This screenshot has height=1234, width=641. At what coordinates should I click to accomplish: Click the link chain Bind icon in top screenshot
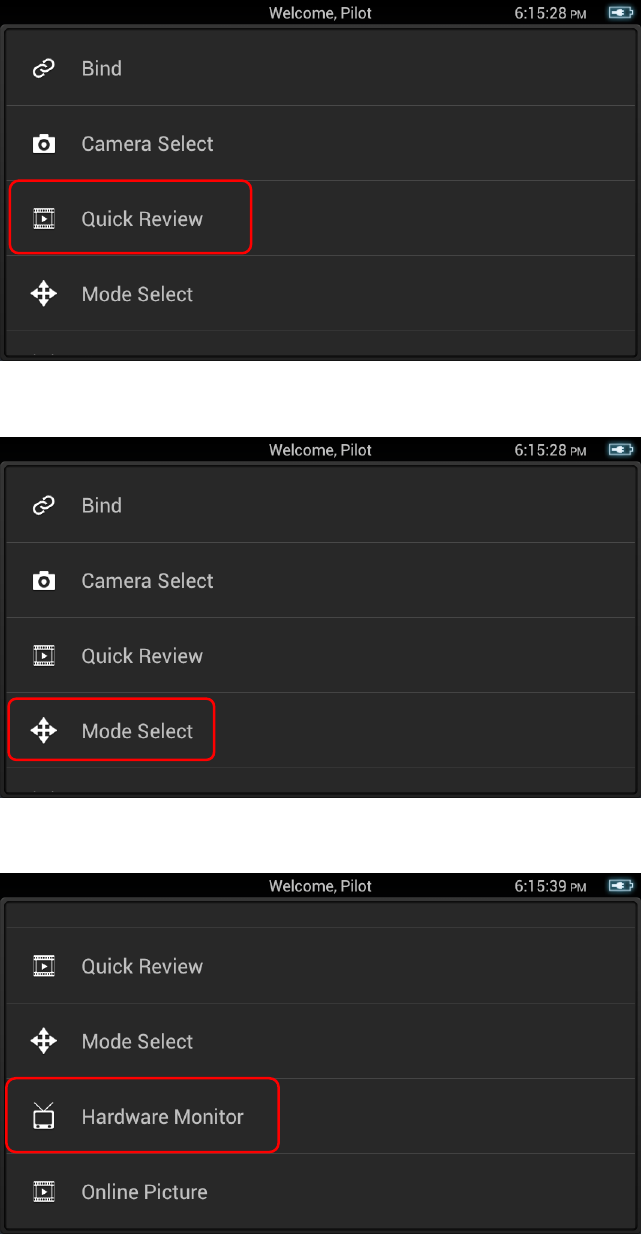(x=44, y=69)
